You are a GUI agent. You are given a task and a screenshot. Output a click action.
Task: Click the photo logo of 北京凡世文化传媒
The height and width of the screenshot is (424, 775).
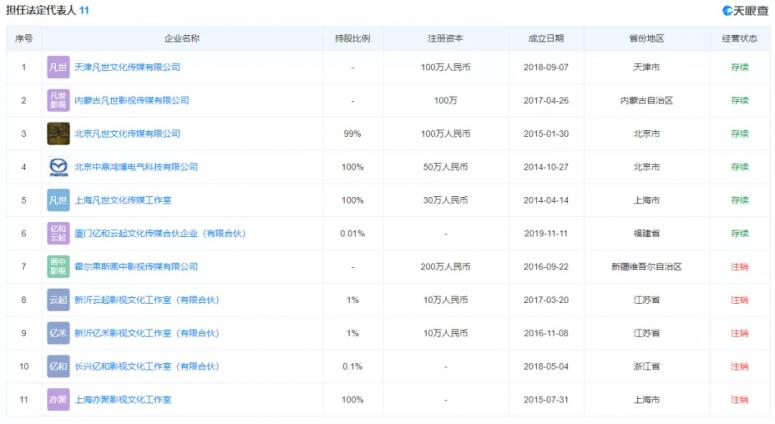click(x=58, y=134)
